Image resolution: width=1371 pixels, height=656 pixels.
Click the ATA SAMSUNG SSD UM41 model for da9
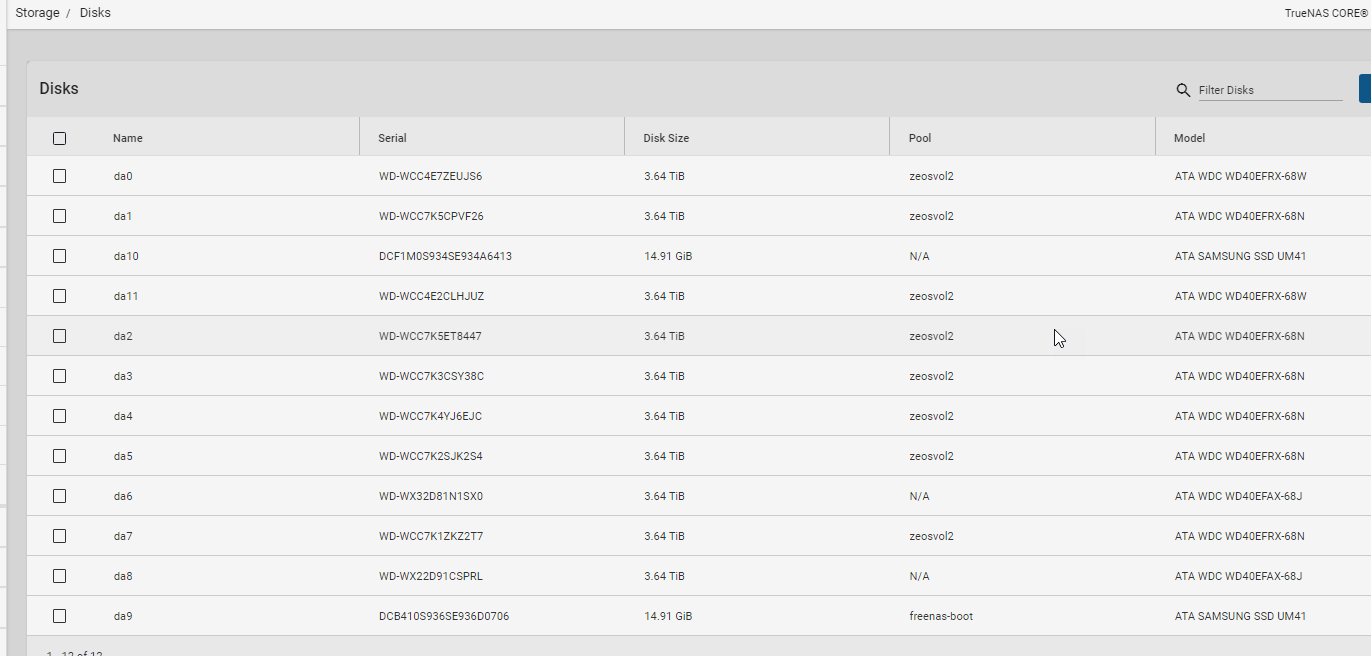coord(1240,616)
